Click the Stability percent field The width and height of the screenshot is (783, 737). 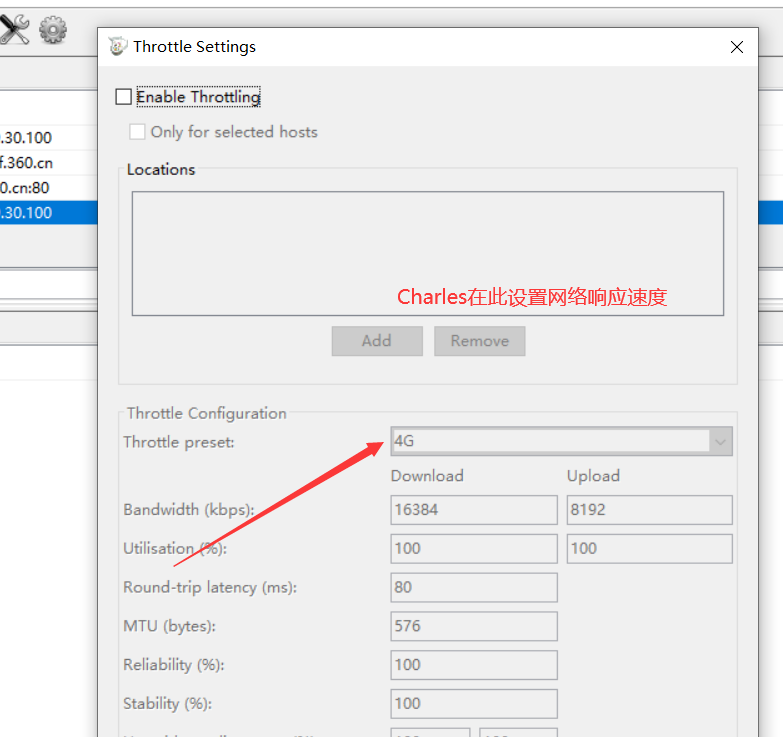[474, 704]
